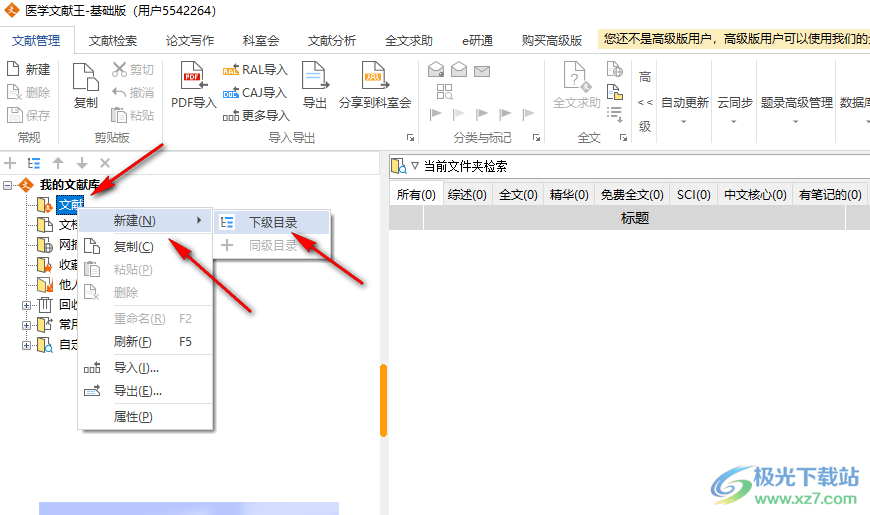Screen dimensions: 870x515
Task: Open the 自动更新 dropdown
Action: click(684, 110)
